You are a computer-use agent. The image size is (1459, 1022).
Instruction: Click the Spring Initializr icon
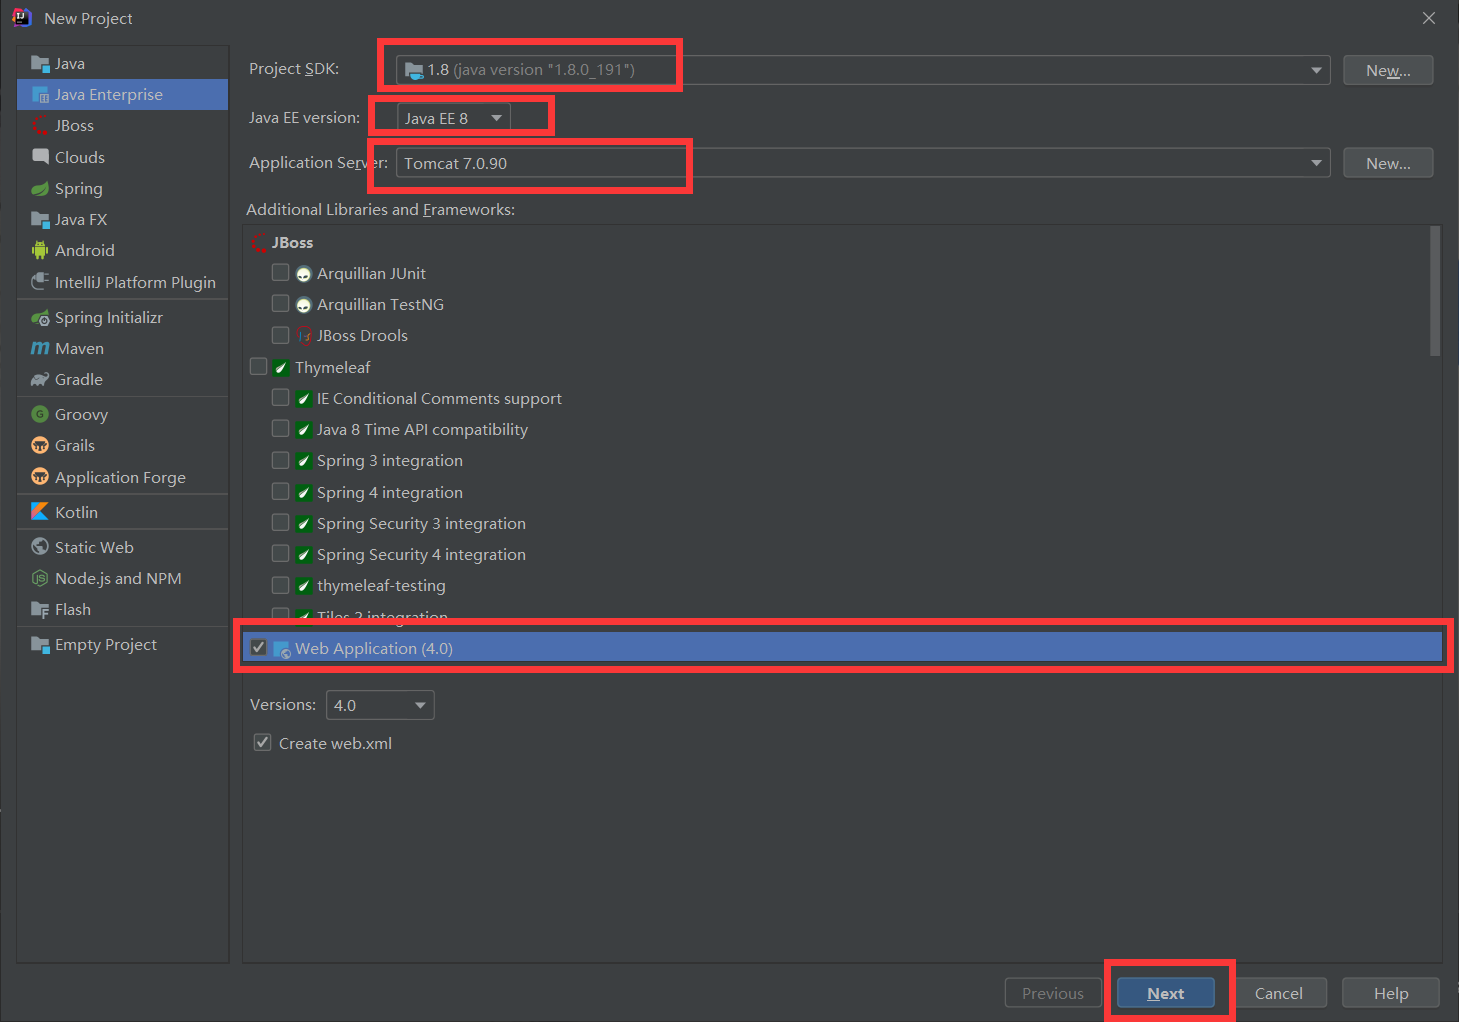coord(40,317)
